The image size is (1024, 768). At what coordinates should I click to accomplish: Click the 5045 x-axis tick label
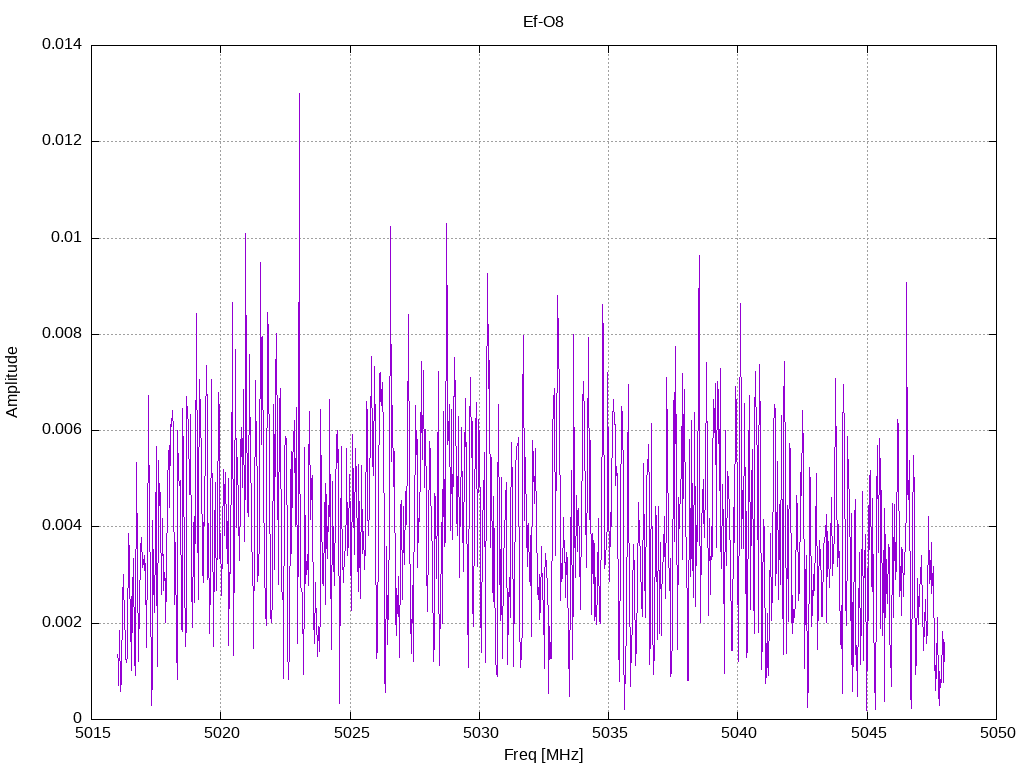click(868, 733)
